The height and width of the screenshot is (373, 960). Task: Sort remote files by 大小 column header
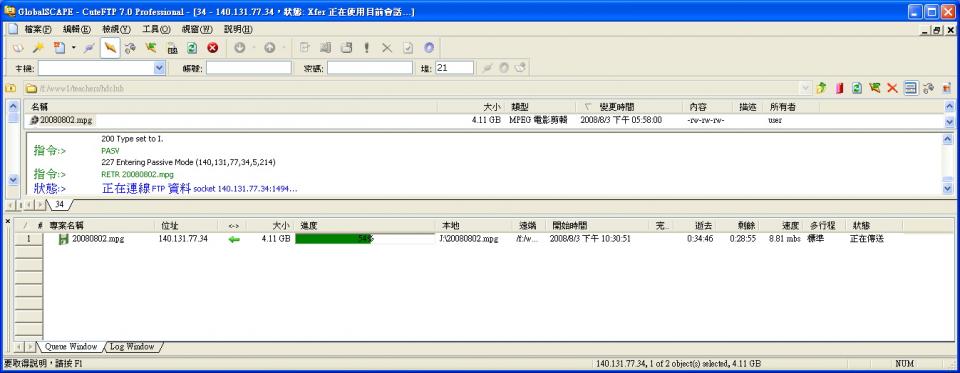(471, 107)
